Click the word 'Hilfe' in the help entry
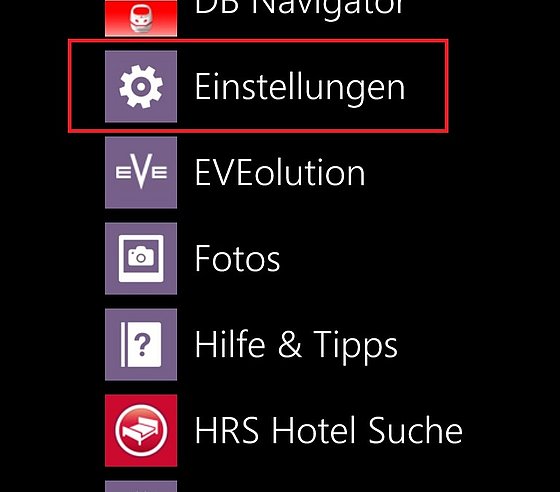 tap(230, 343)
